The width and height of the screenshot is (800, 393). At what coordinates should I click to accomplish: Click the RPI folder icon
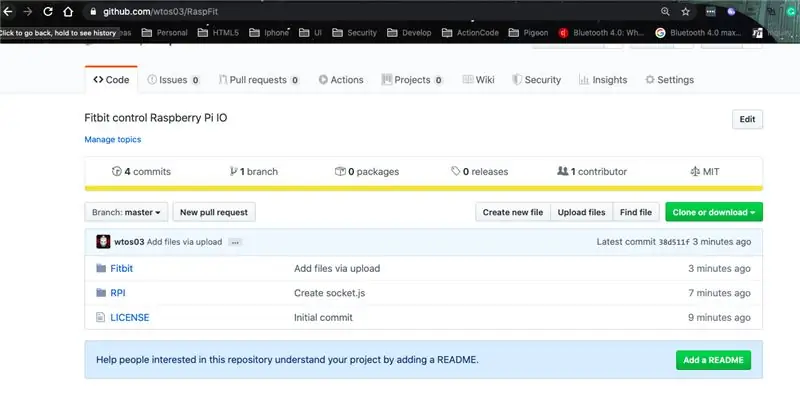(101, 293)
